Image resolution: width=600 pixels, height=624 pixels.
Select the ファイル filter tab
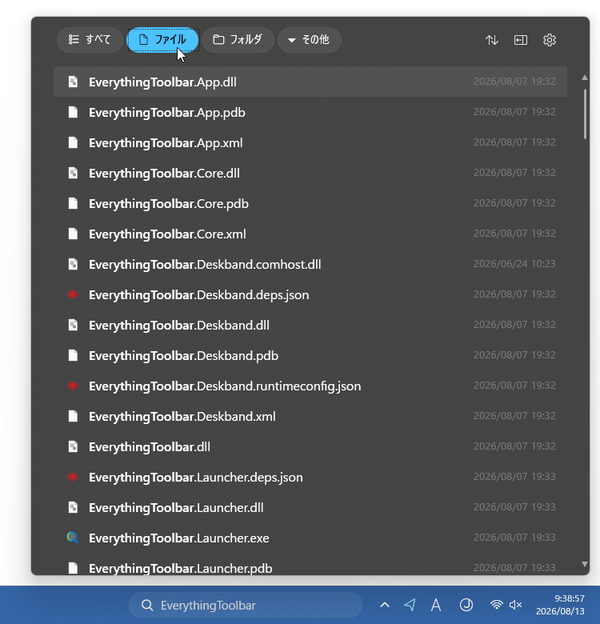162,40
